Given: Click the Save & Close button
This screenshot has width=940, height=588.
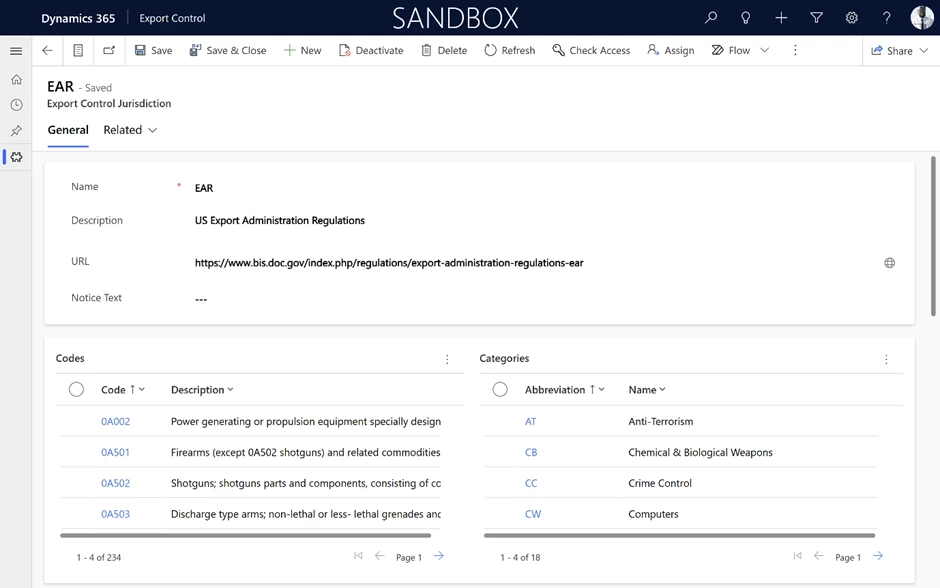Looking at the screenshot, I should tap(228, 50).
